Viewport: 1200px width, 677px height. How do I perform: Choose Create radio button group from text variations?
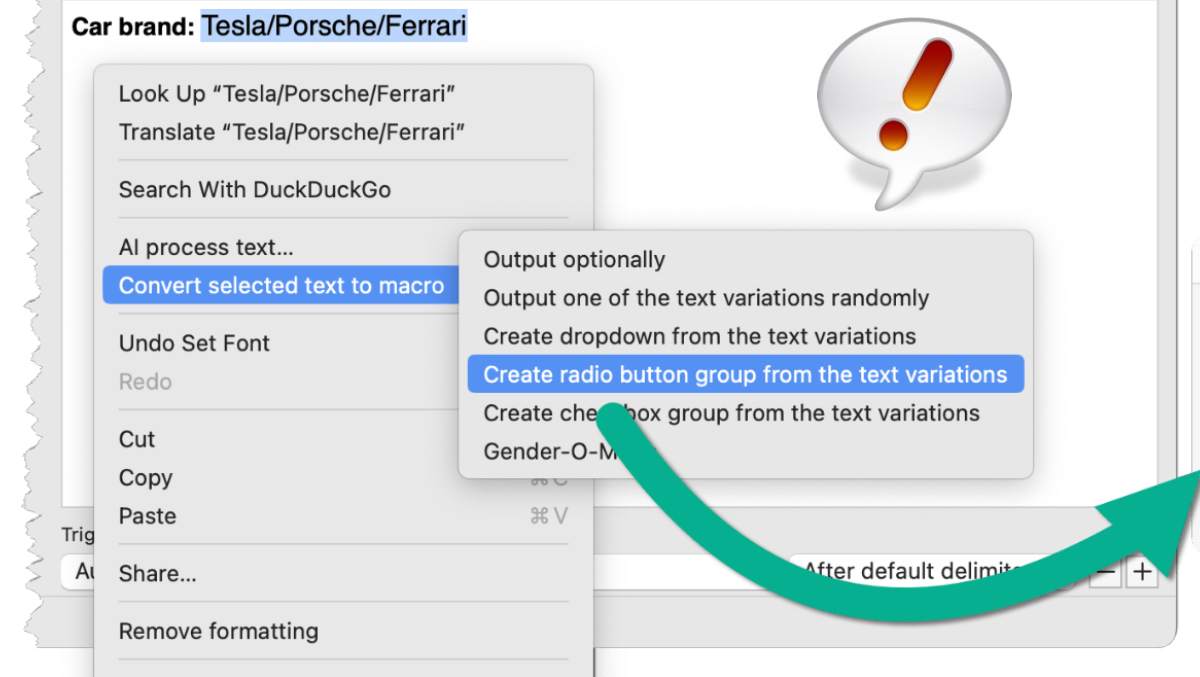click(745, 374)
